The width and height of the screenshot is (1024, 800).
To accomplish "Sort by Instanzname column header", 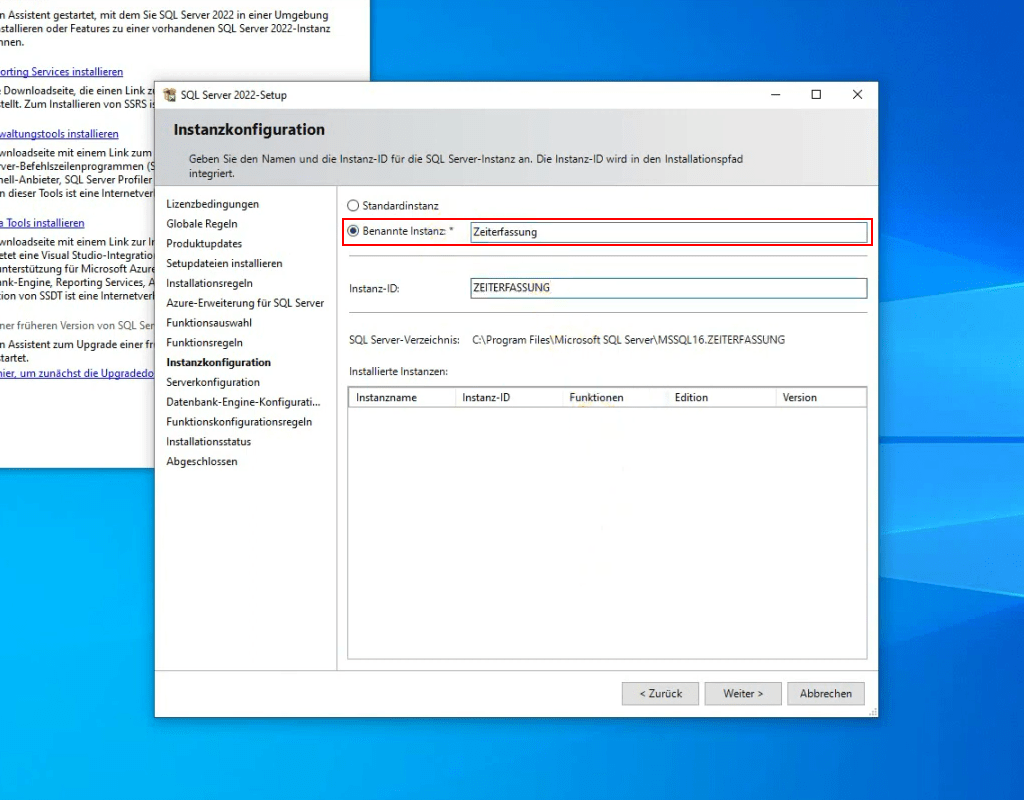I will tap(401, 398).
